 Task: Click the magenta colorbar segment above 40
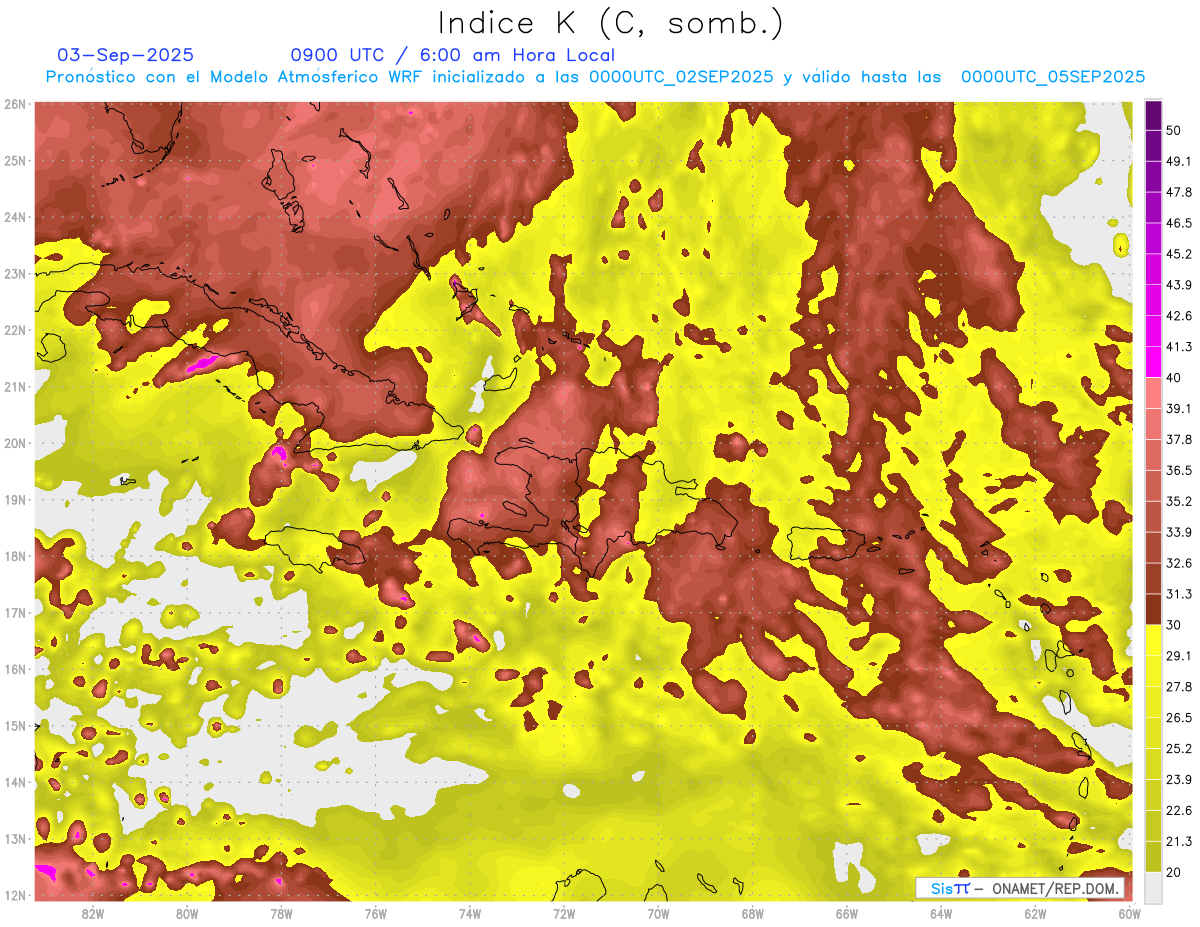coord(1153,362)
